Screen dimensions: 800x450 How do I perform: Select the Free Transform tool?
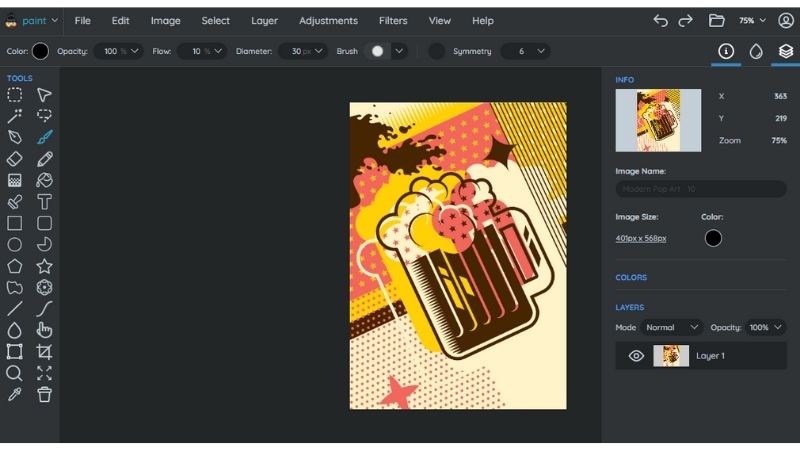click(x=14, y=352)
